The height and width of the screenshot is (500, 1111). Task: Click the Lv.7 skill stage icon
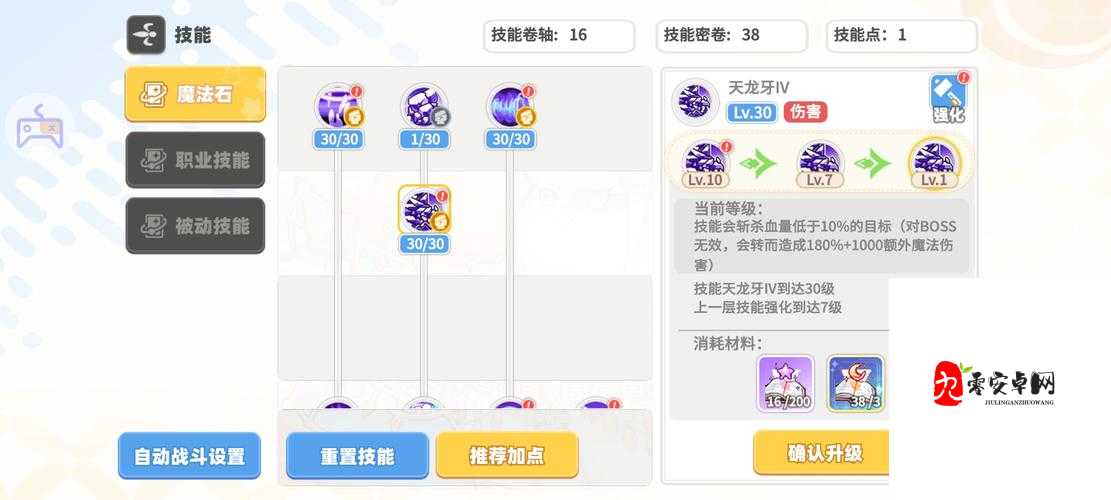[x=820, y=163]
